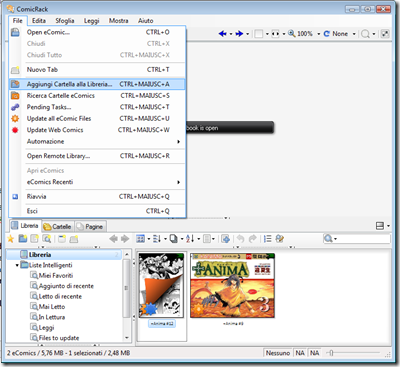Select Aggiunto di recente list
The width and height of the screenshot is (400, 367).
coord(66,286)
